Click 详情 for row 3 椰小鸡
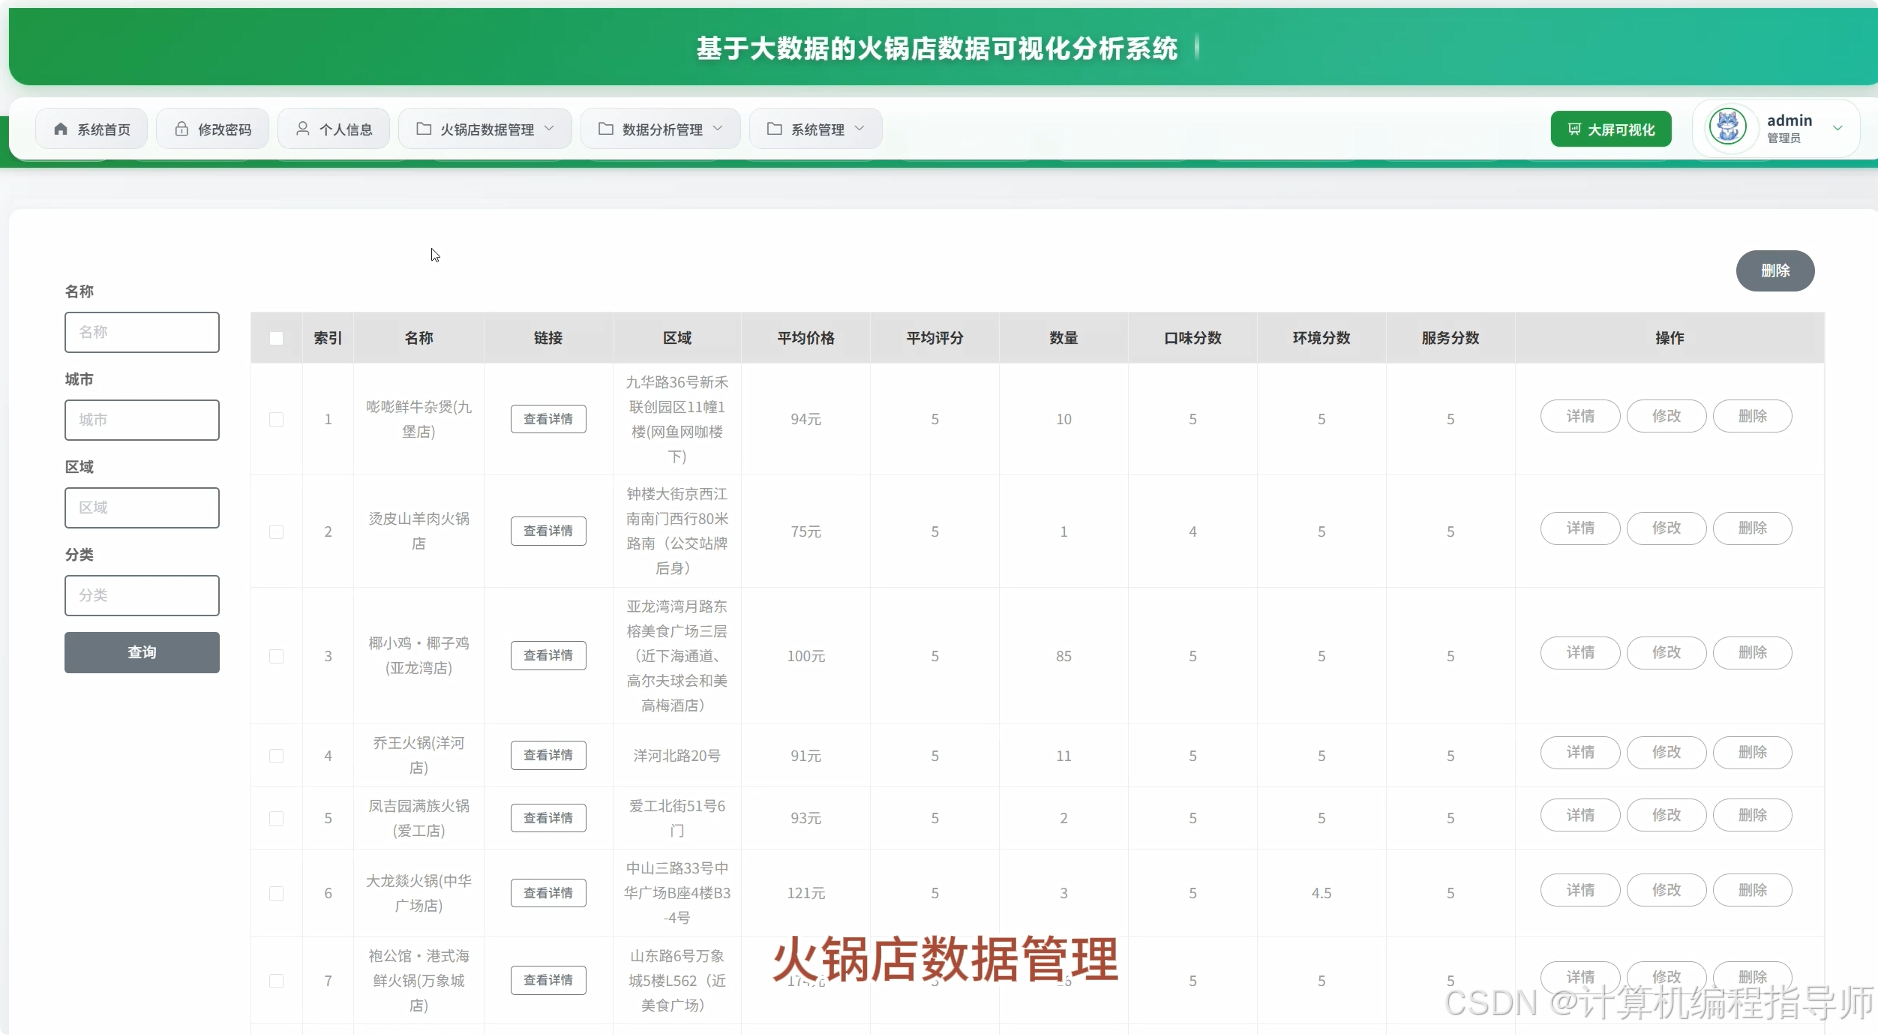1878x1035 pixels. click(x=1580, y=653)
